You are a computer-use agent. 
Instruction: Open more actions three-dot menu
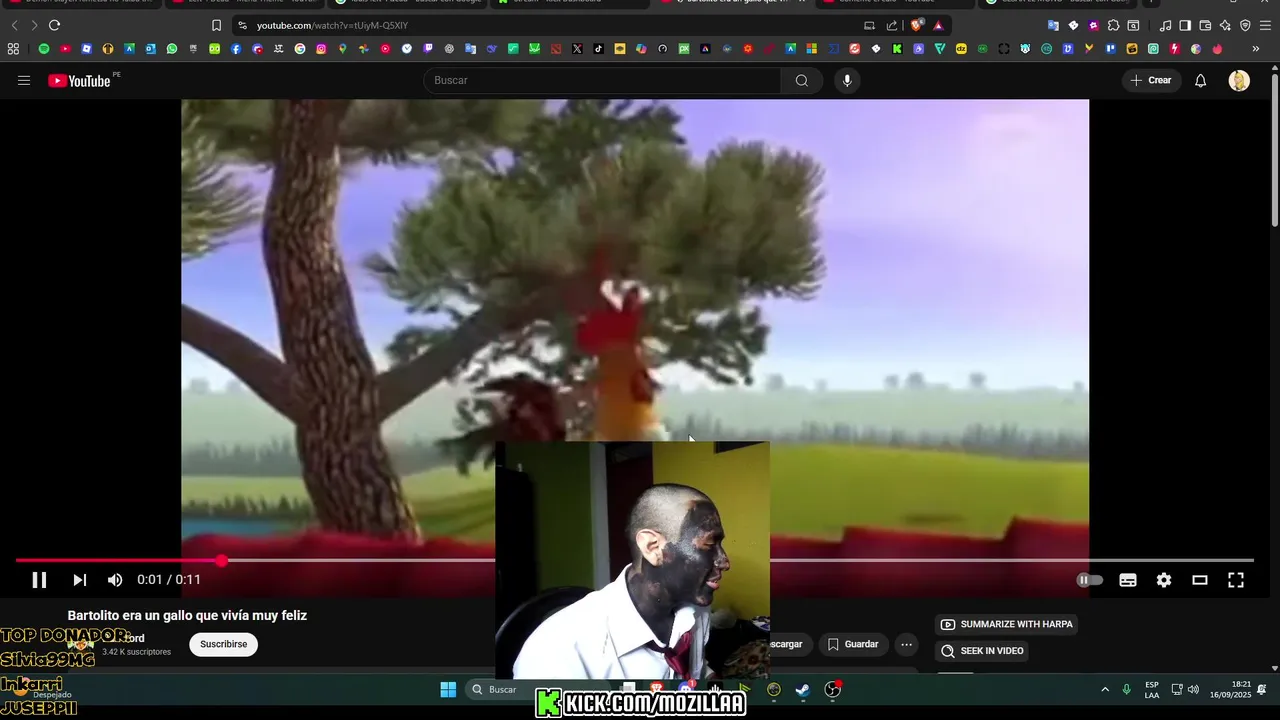point(906,645)
